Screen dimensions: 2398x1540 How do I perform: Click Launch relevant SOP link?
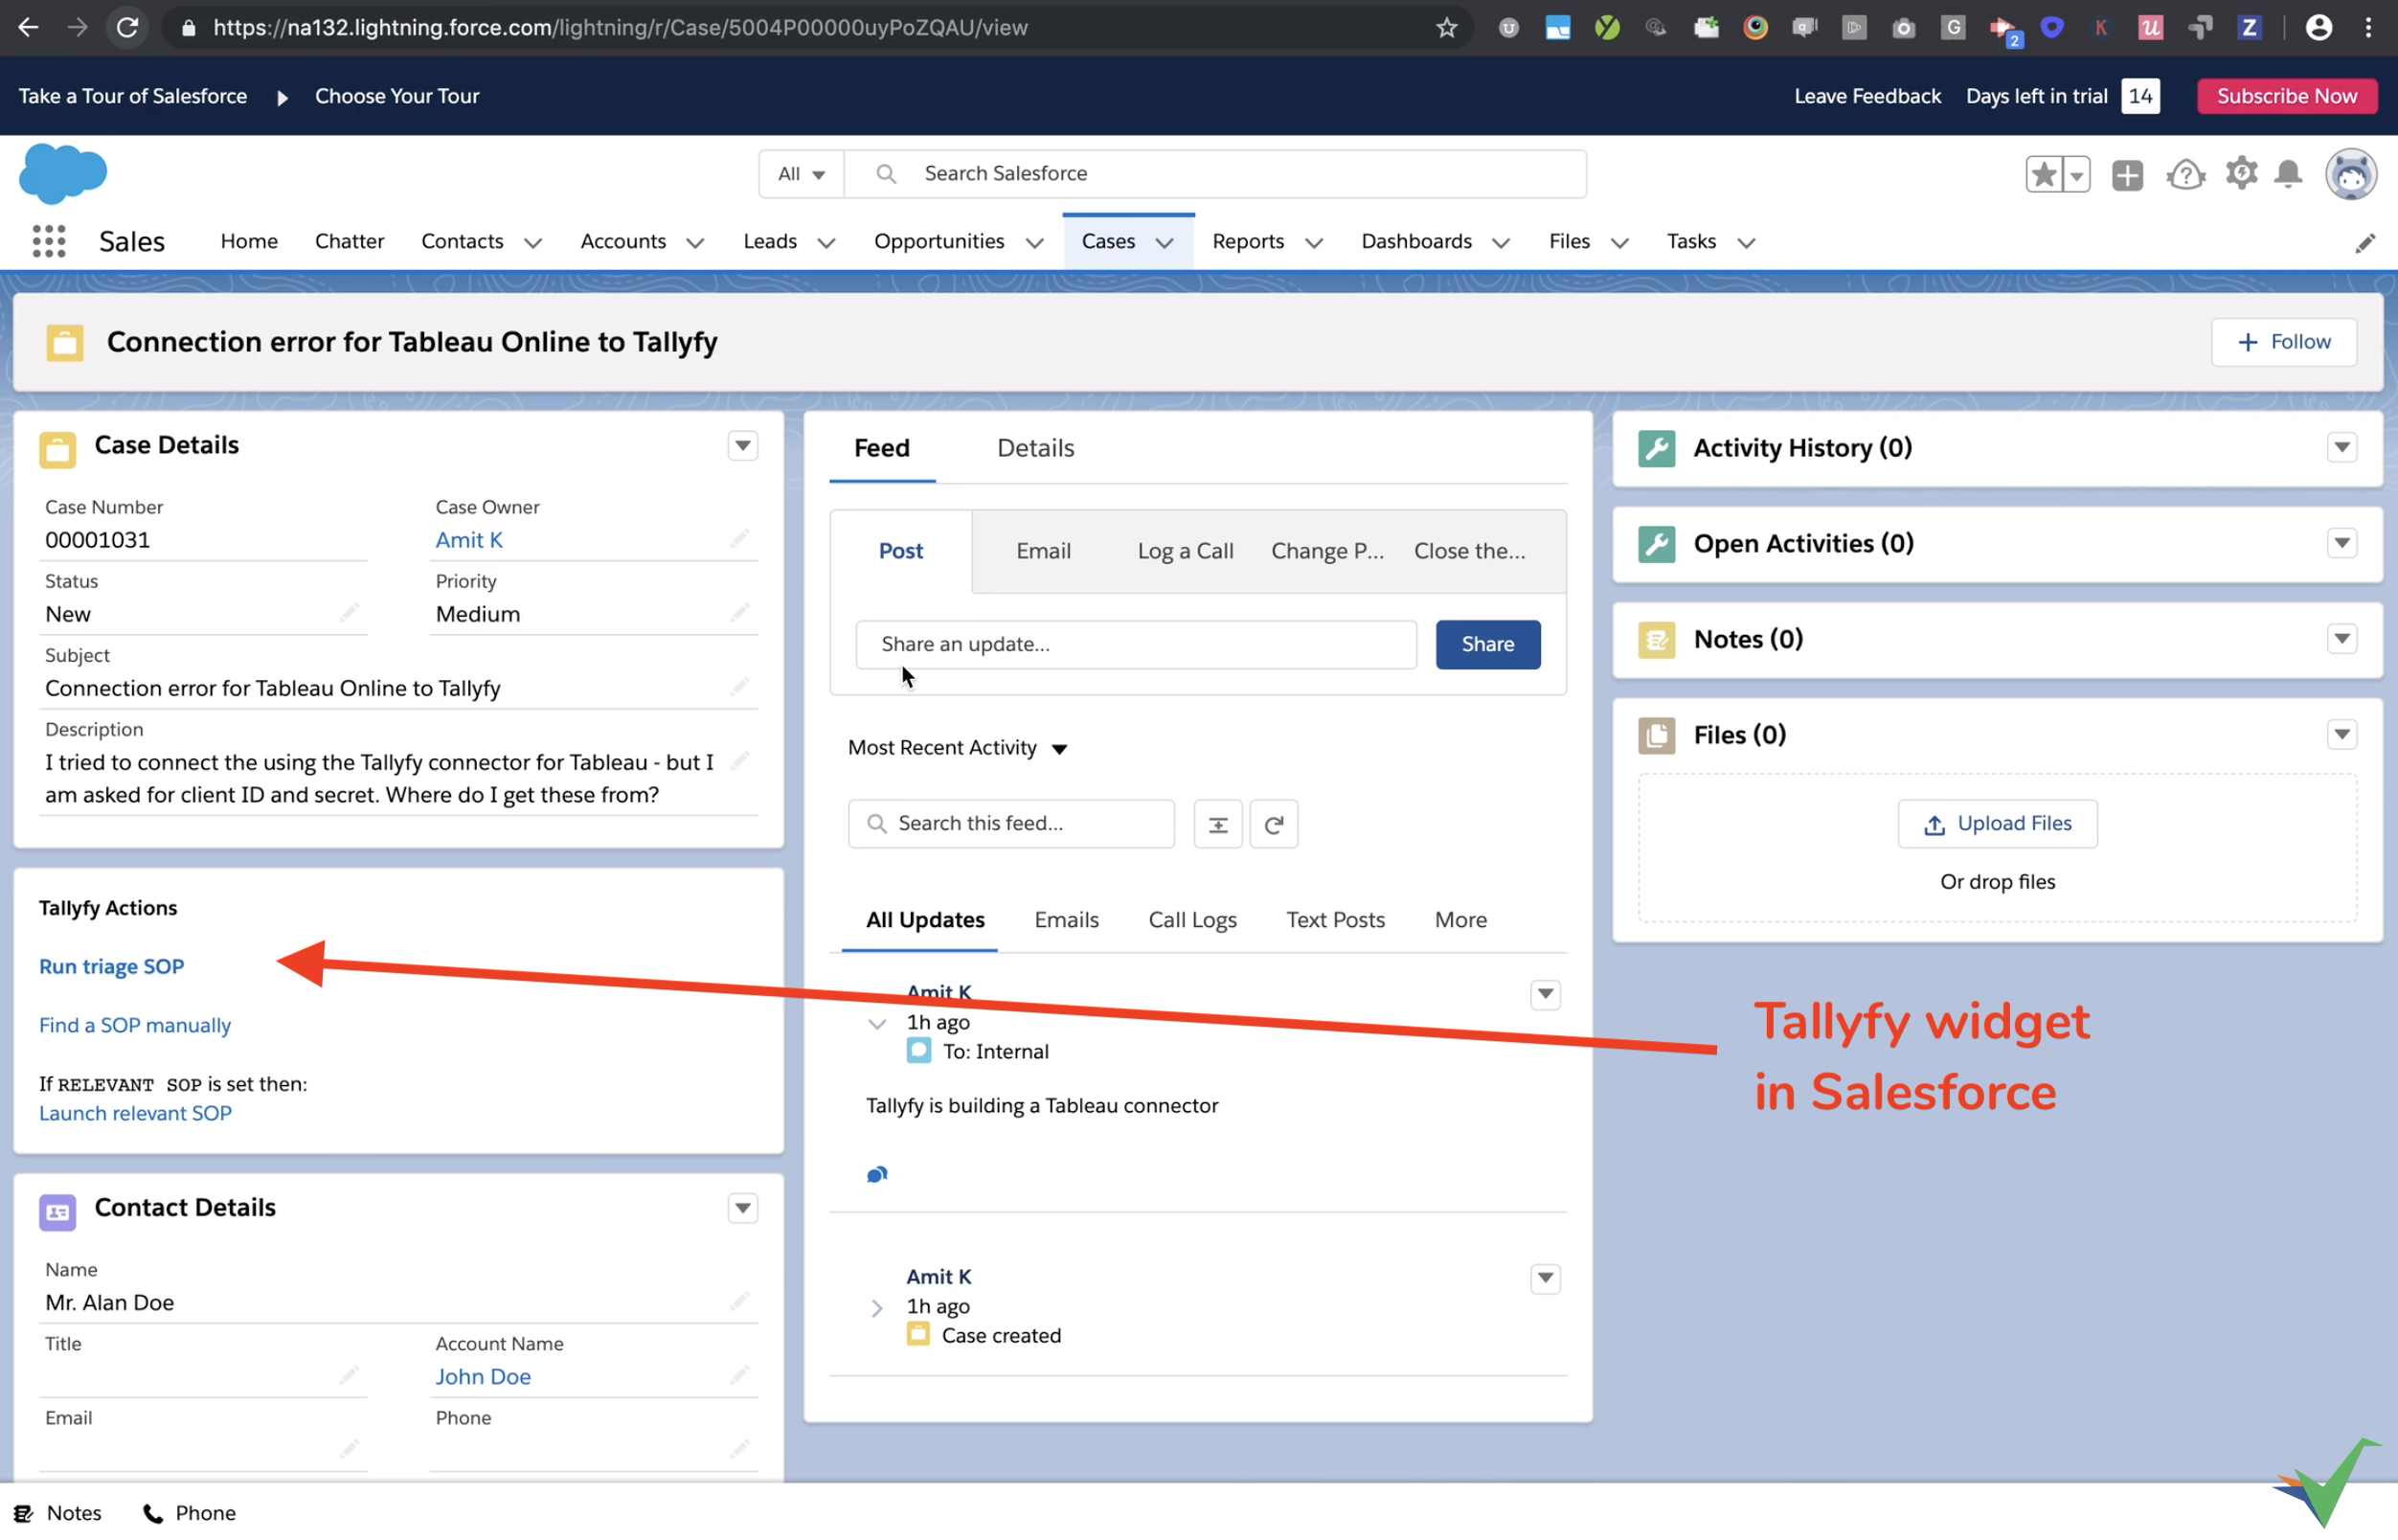(x=135, y=1113)
